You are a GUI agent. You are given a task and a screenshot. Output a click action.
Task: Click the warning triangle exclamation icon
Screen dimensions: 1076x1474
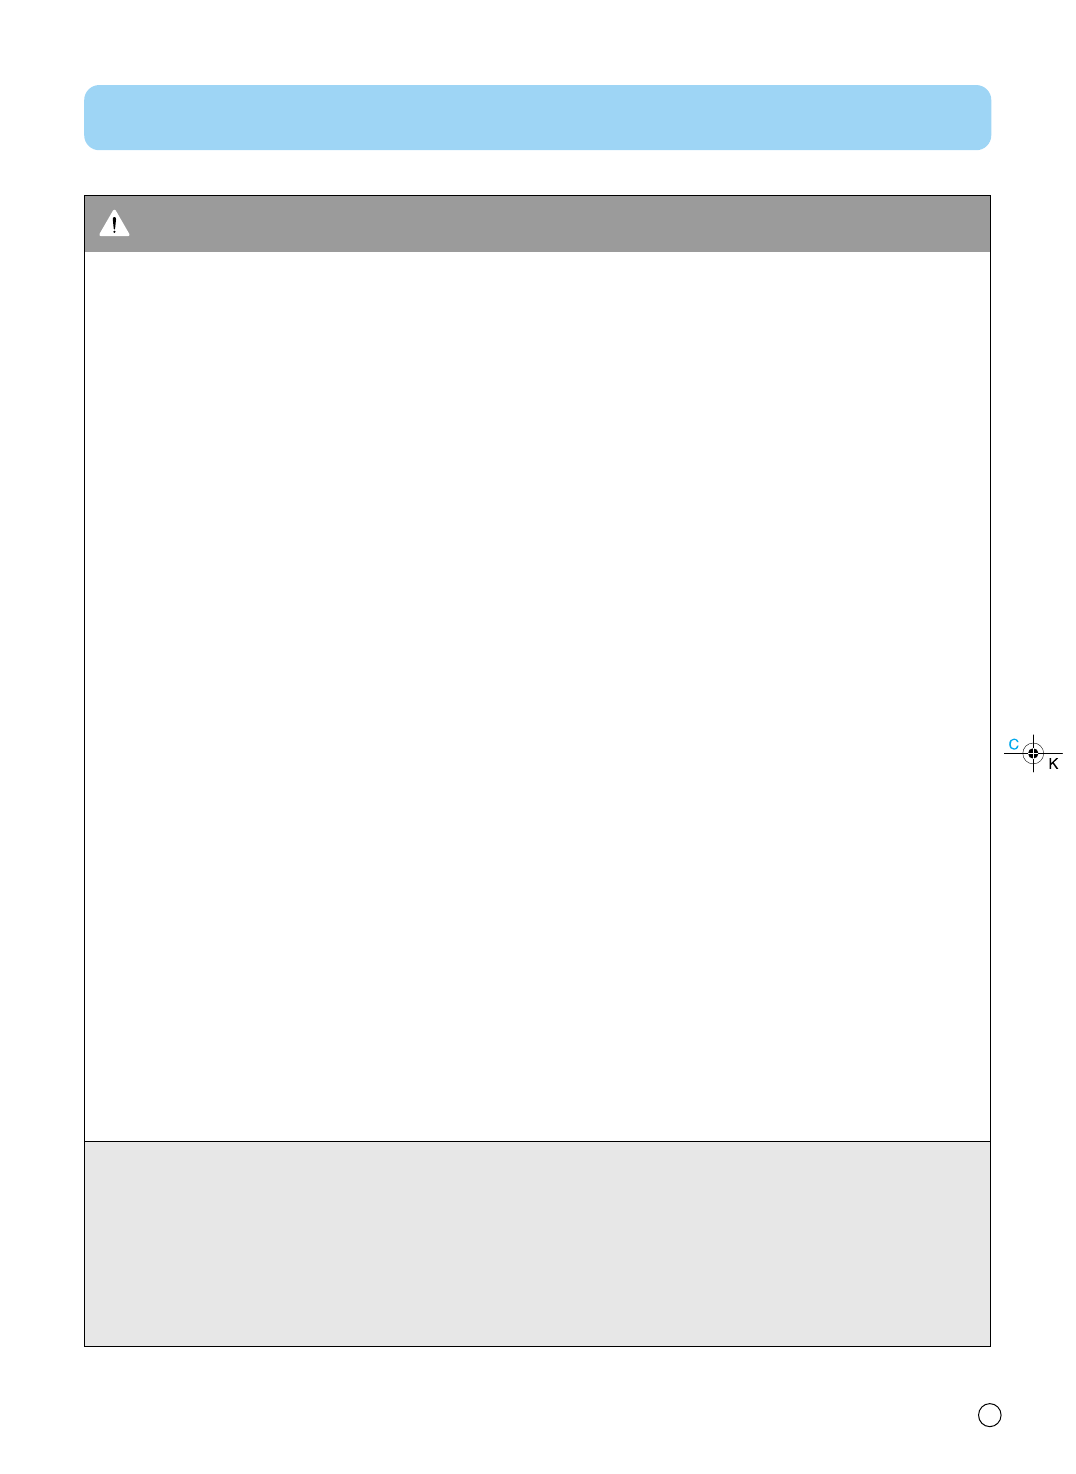pyautogui.click(x=114, y=223)
